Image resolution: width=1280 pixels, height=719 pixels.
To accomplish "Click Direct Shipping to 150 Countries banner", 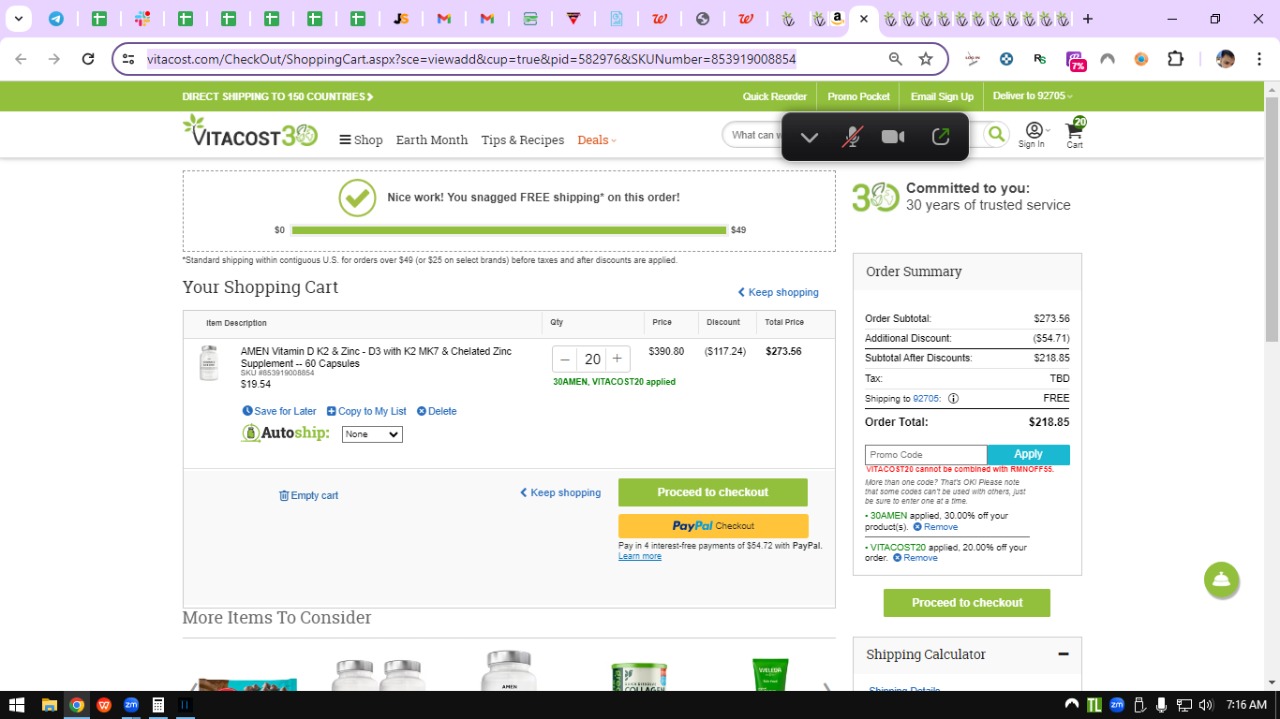I will (x=278, y=96).
